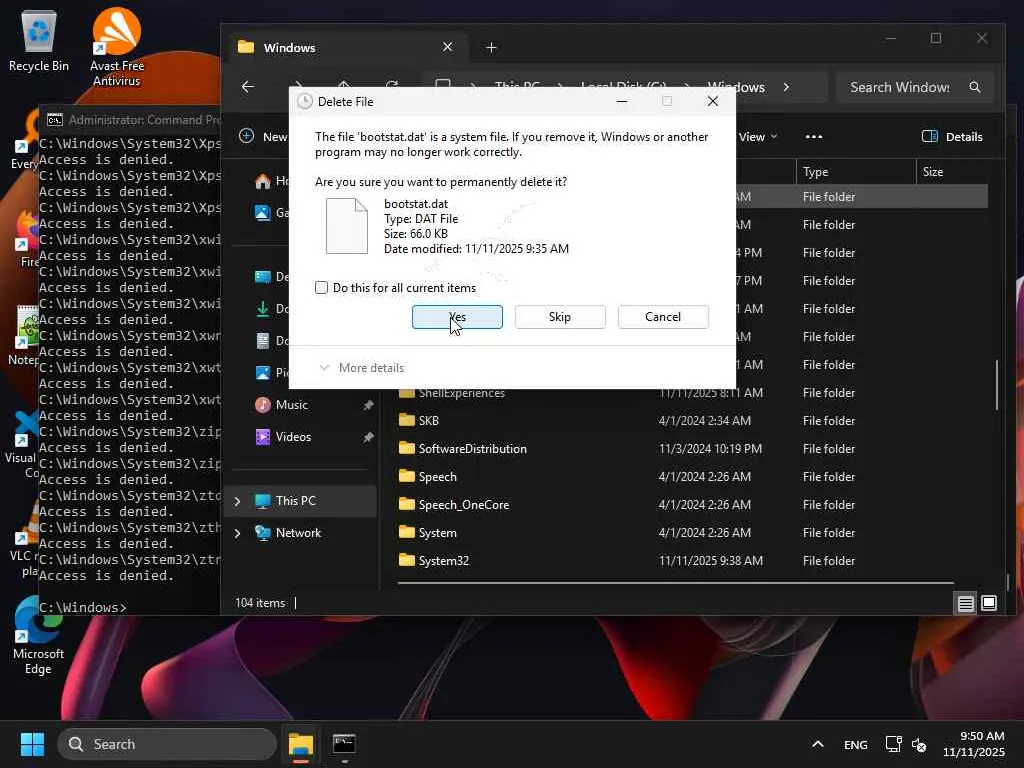Select the System folder
The width and height of the screenshot is (1024, 768).
click(x=438, y=533)
